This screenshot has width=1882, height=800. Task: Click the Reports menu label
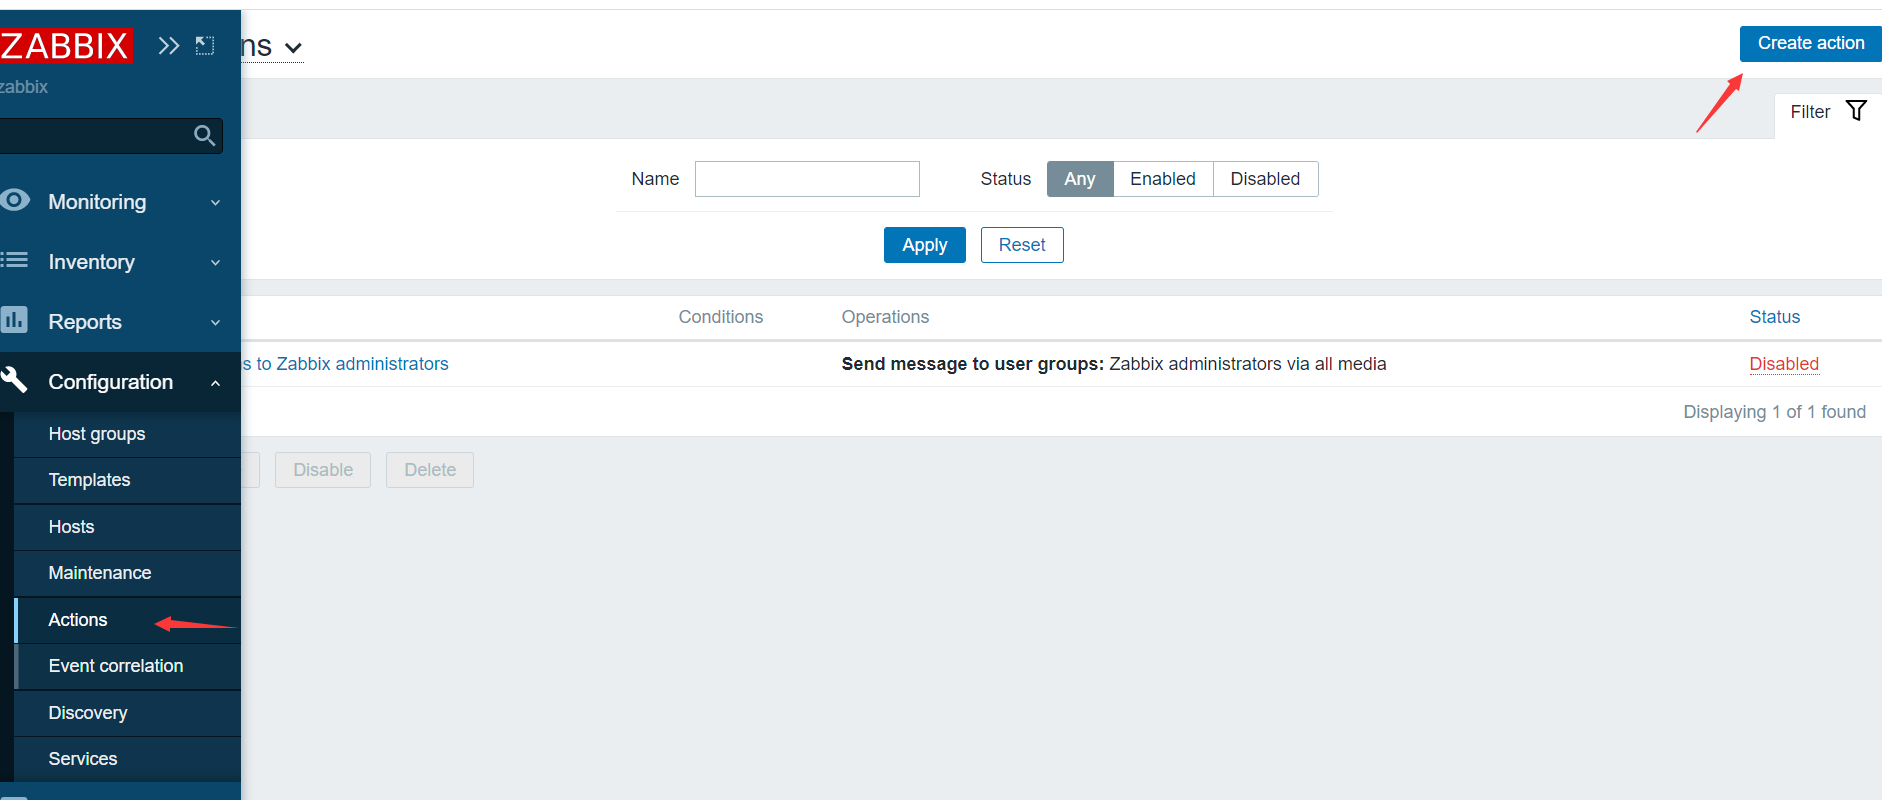pos(85,322)
